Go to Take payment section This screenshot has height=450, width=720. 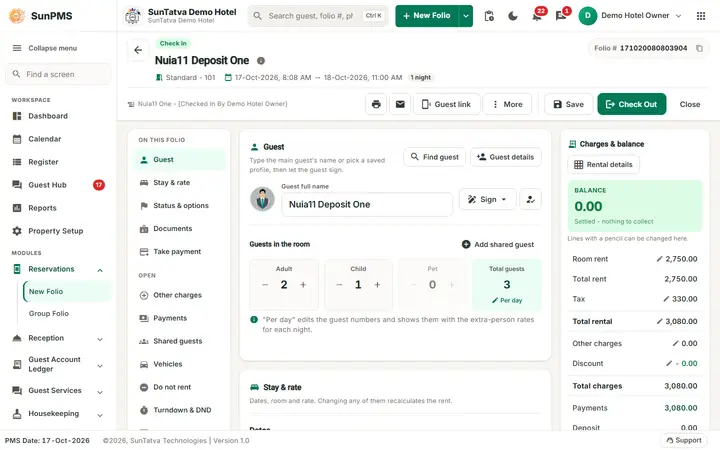[179, 252]
